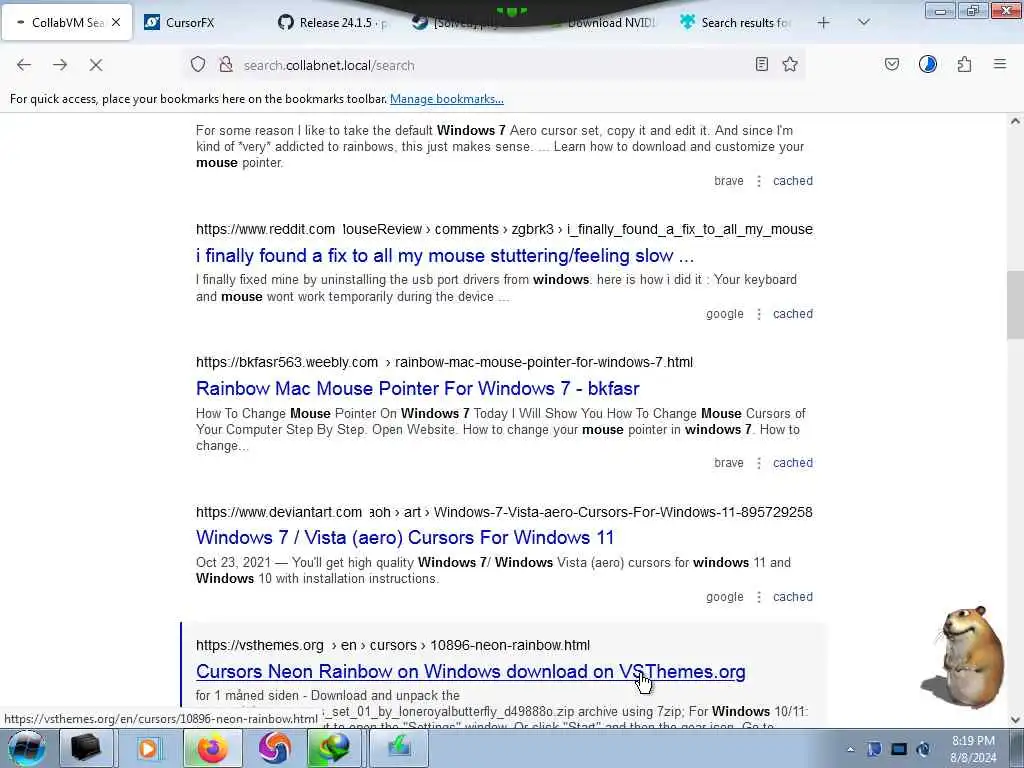Switch to the Release 24.1.5 GitHub tab
The image size is (1024, 768).
click(x=333, y=23)
